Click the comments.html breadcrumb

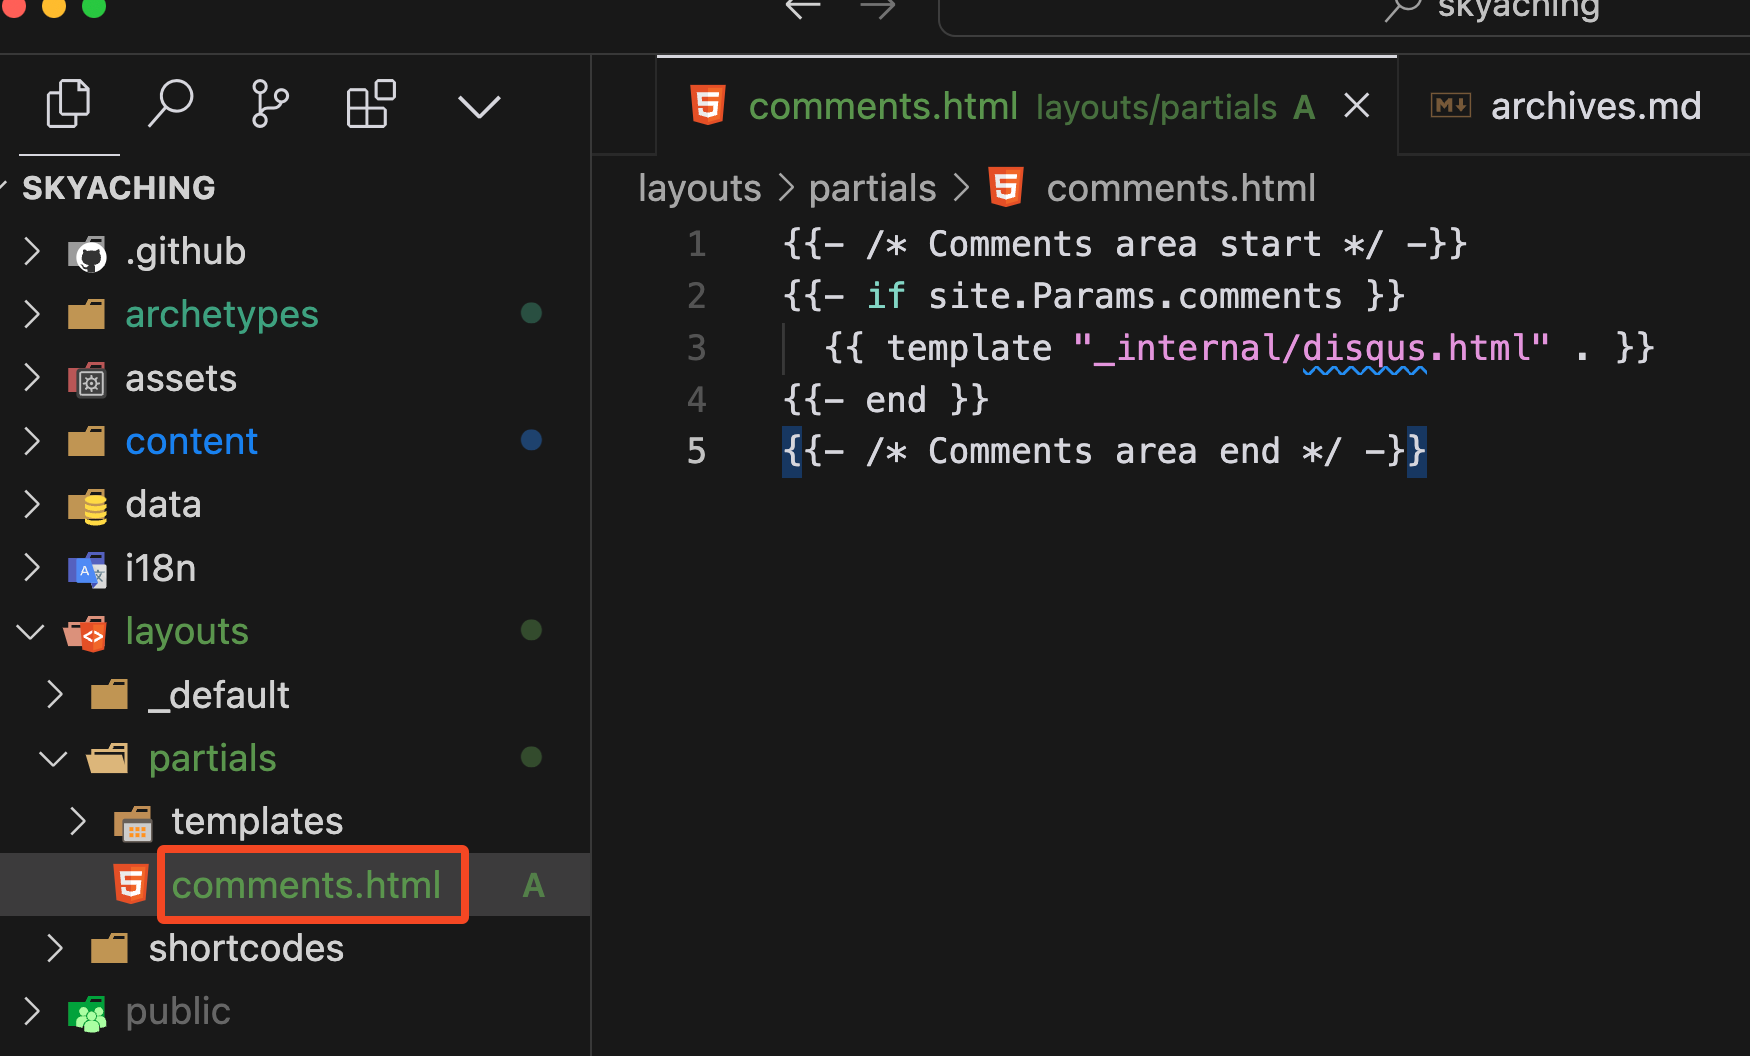click(x=1181, y=188)
